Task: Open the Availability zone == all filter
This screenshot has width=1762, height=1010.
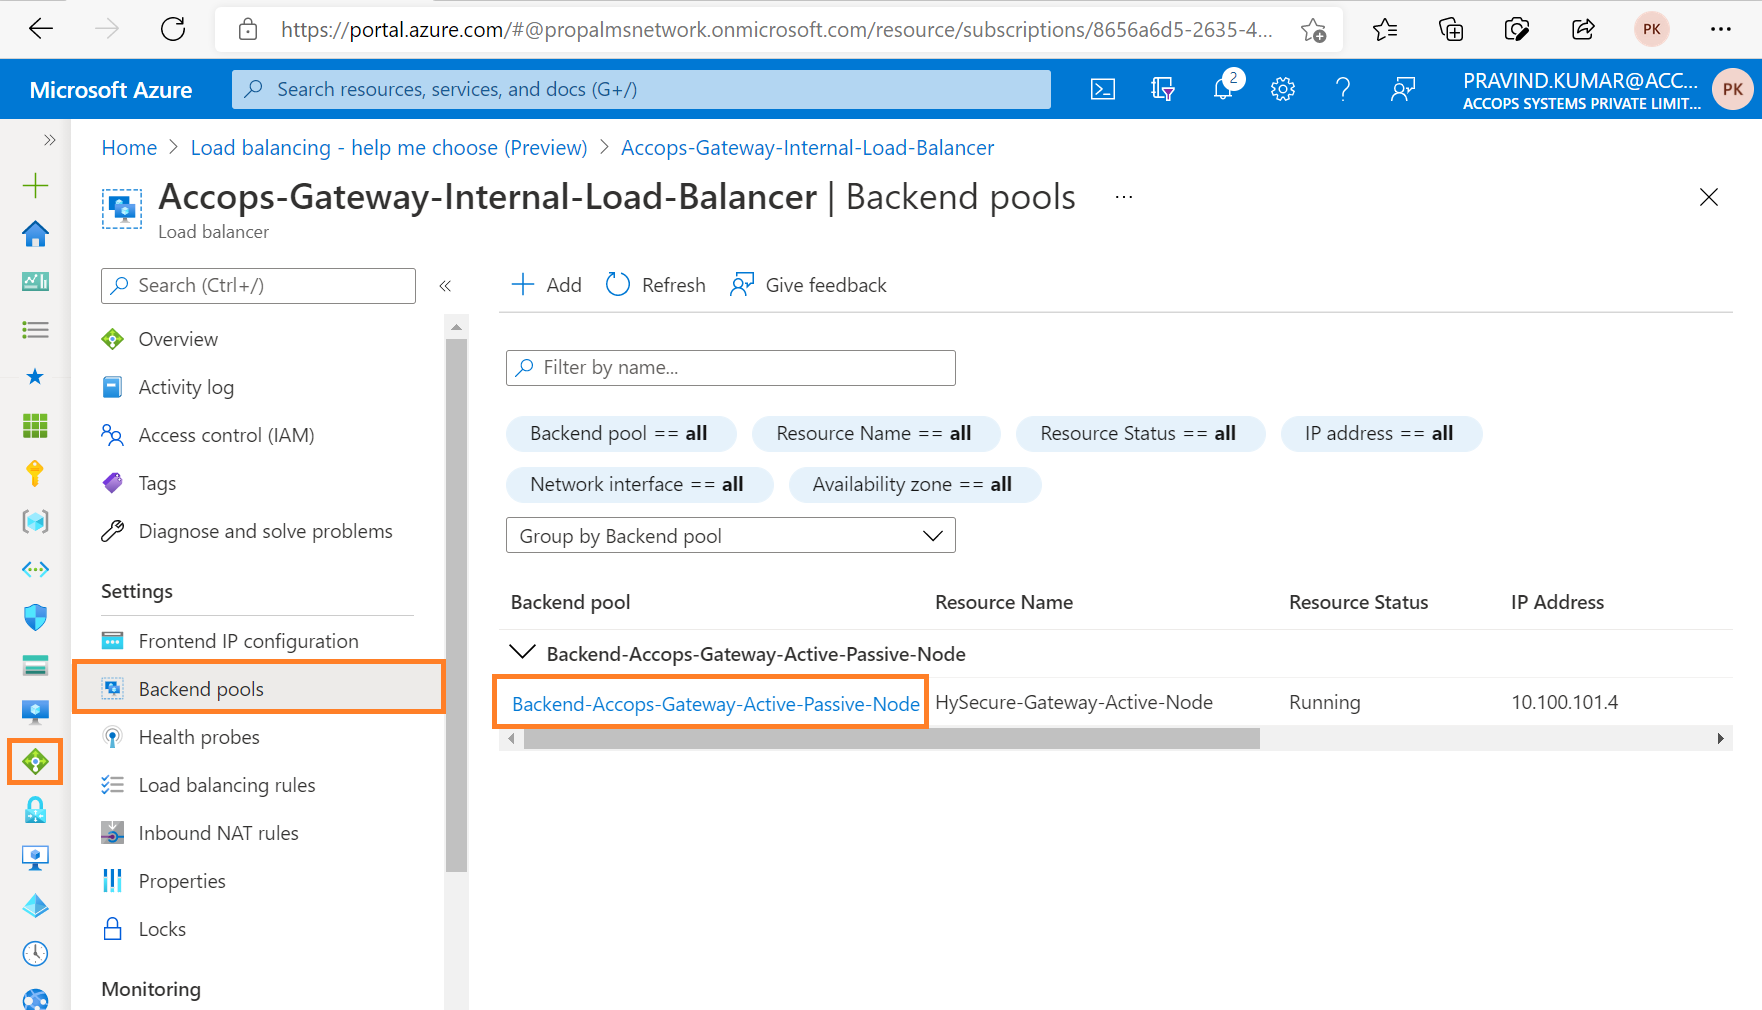Action: 914,484
